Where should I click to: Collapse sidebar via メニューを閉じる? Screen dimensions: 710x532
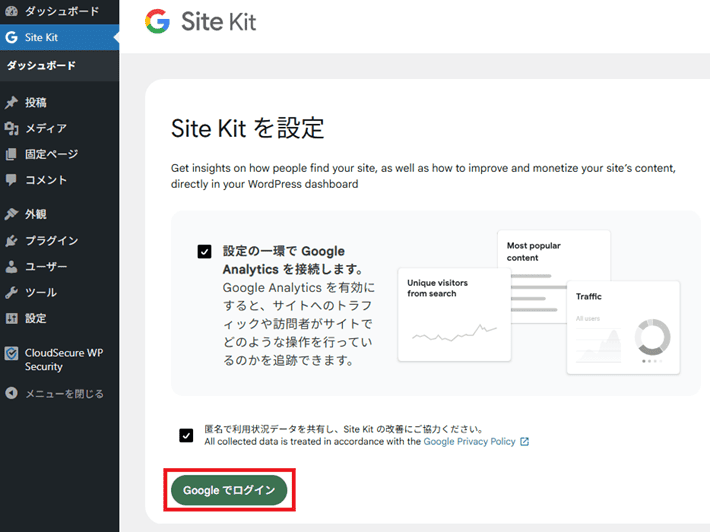point(59,393)
